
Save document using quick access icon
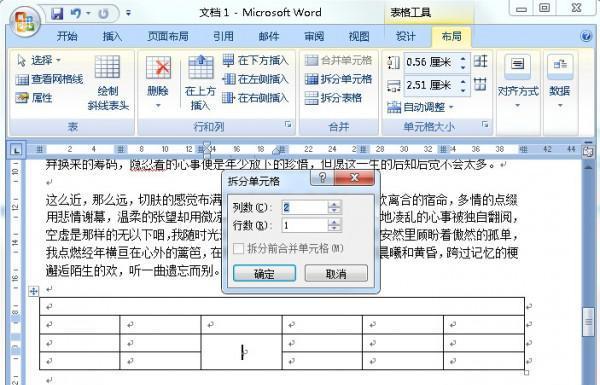pyautogui.click(x=57, y=14)
